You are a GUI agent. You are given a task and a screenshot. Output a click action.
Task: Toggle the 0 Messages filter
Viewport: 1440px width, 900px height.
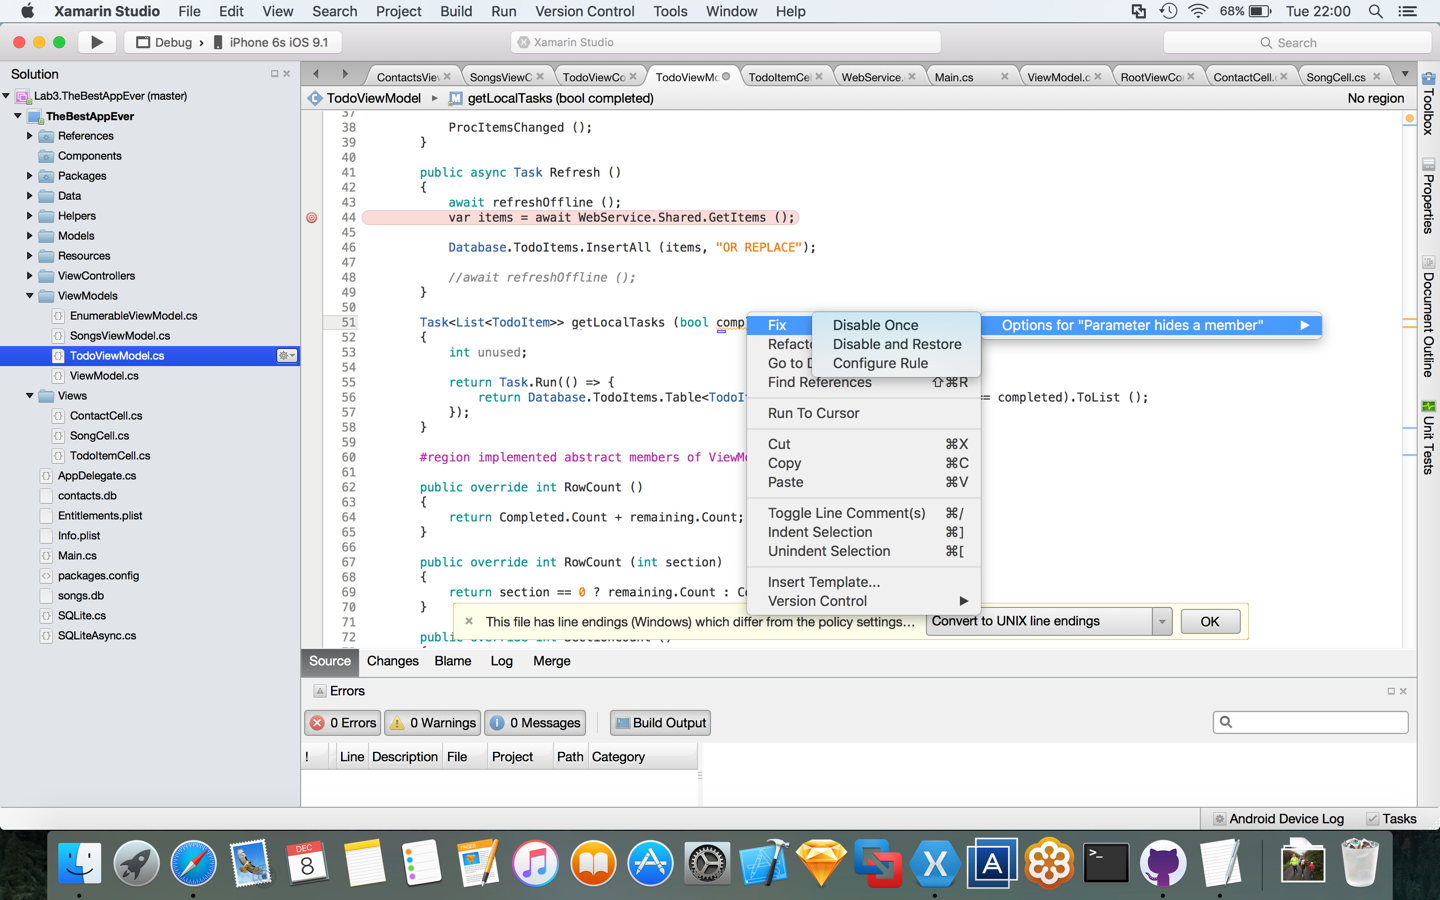pyautogui.click(x=535, y=723)
